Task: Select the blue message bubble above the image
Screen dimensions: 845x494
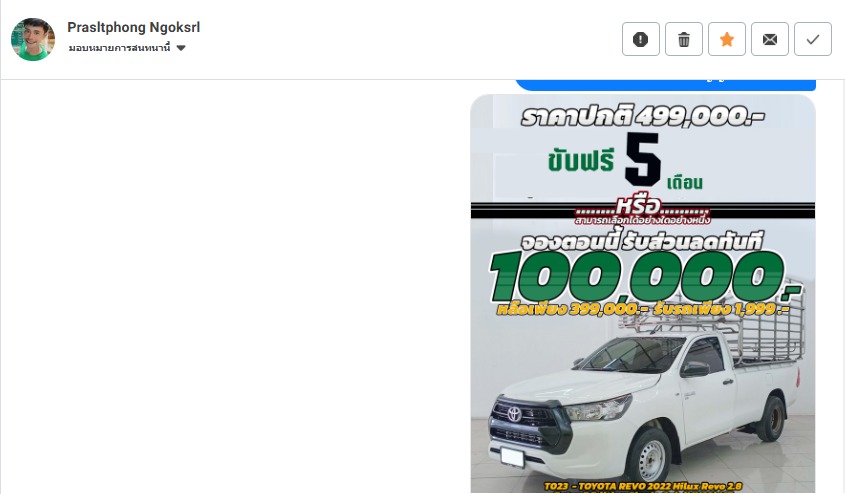Action: pyautogui.click(x=666, y=85)
